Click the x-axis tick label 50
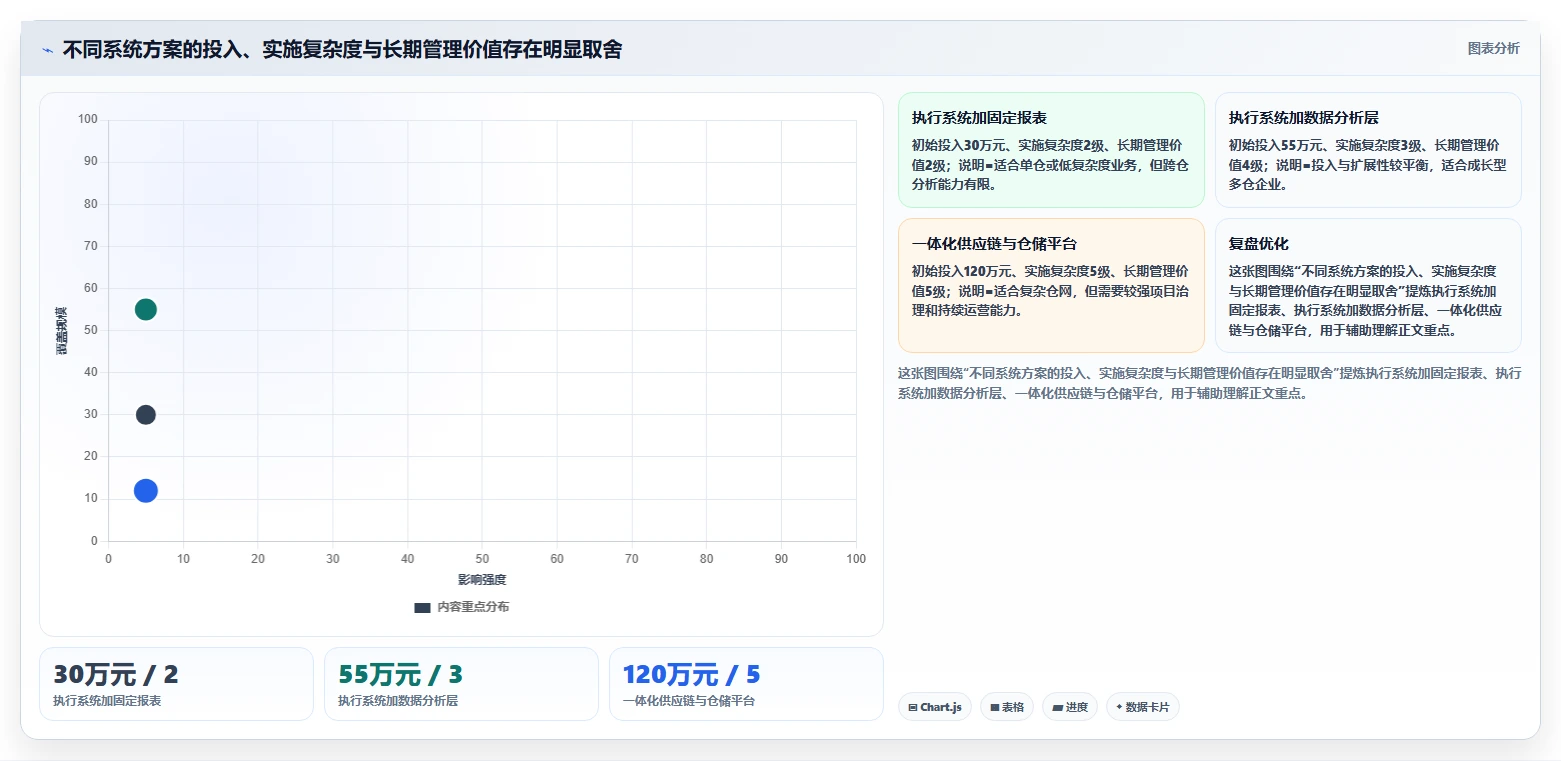The image size is (1561, 761). click(x=482, y=558)
